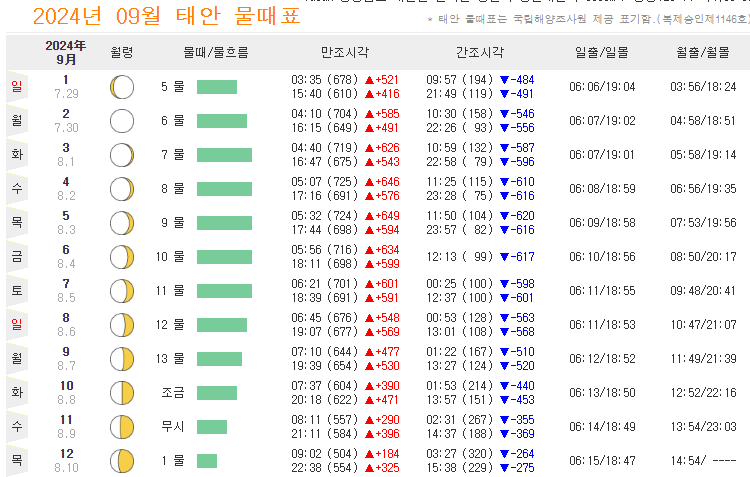This screenshot has height=477, width=750.
Task: Click low tide entry 12:13 ( 99)
Action: pos(460,257)
